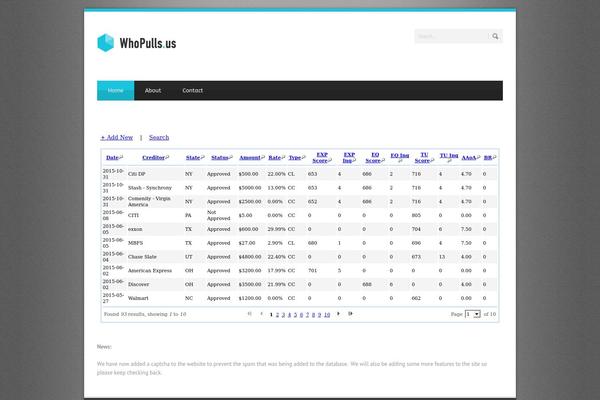Select the Chase Slate creditor cell
This screenshot has height=400, width=600.
pos(142,257)
